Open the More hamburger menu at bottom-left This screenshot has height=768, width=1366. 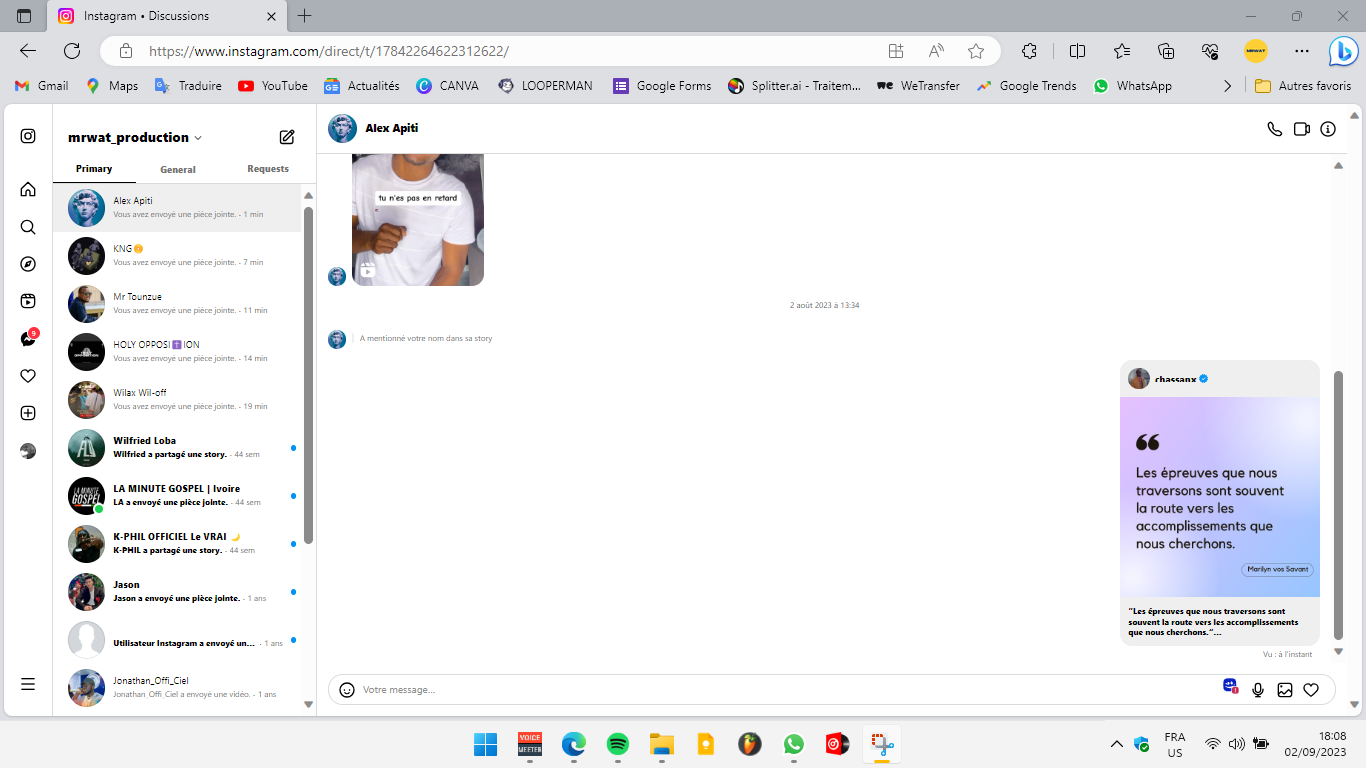coord(28,684)
